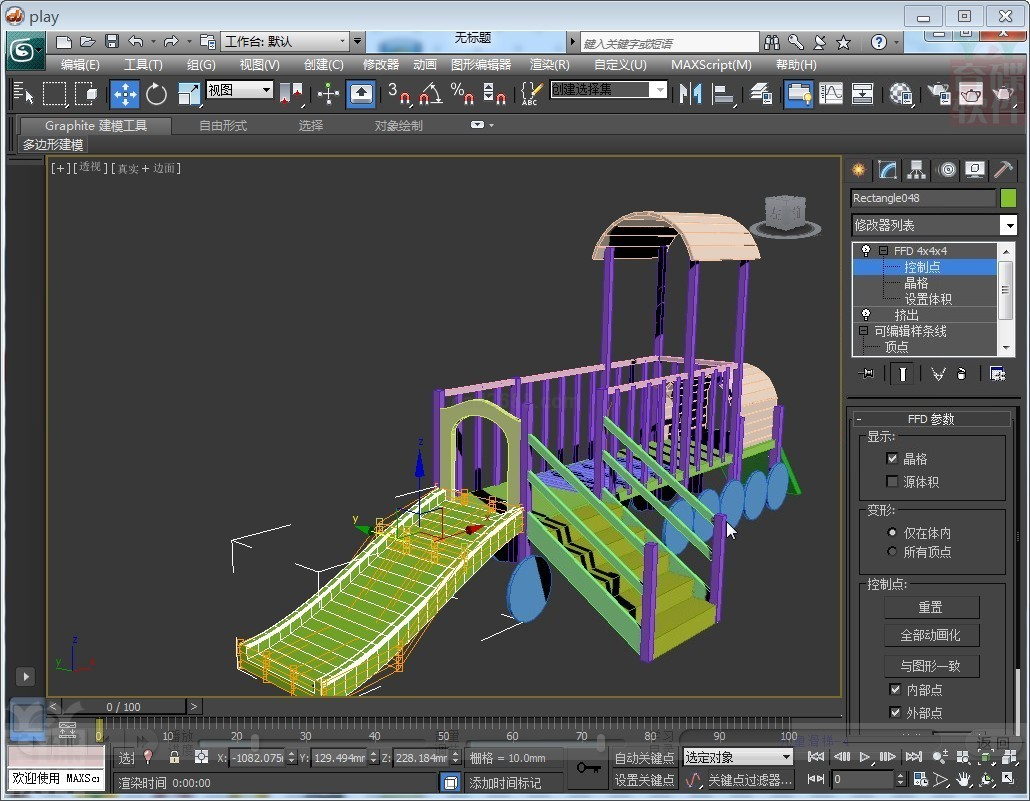Click the Pin Stack icon
This screenshot has width=1030, height=801.
tap(867, 373)
